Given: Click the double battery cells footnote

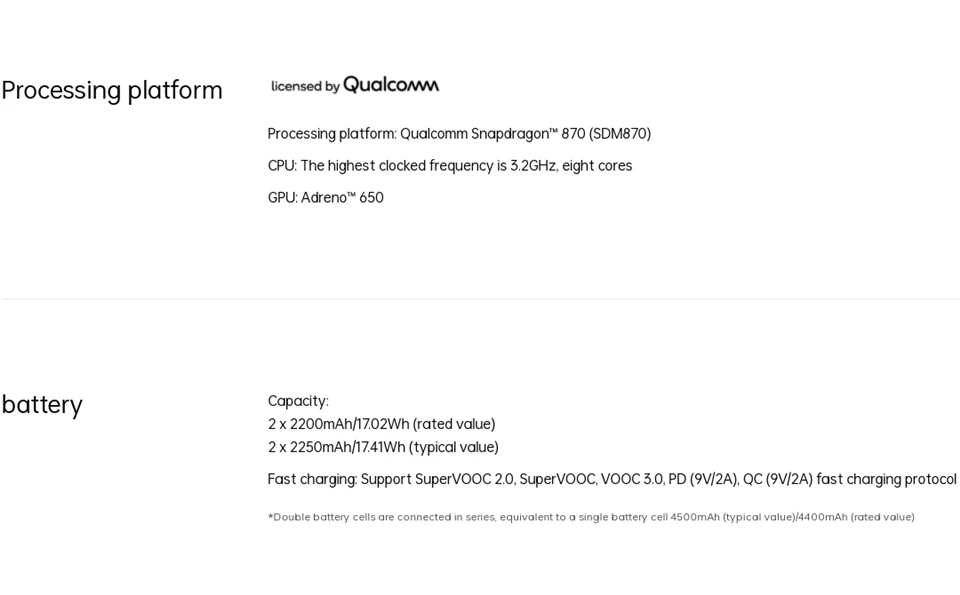Looking at the screenshot, I should [591, 517].
